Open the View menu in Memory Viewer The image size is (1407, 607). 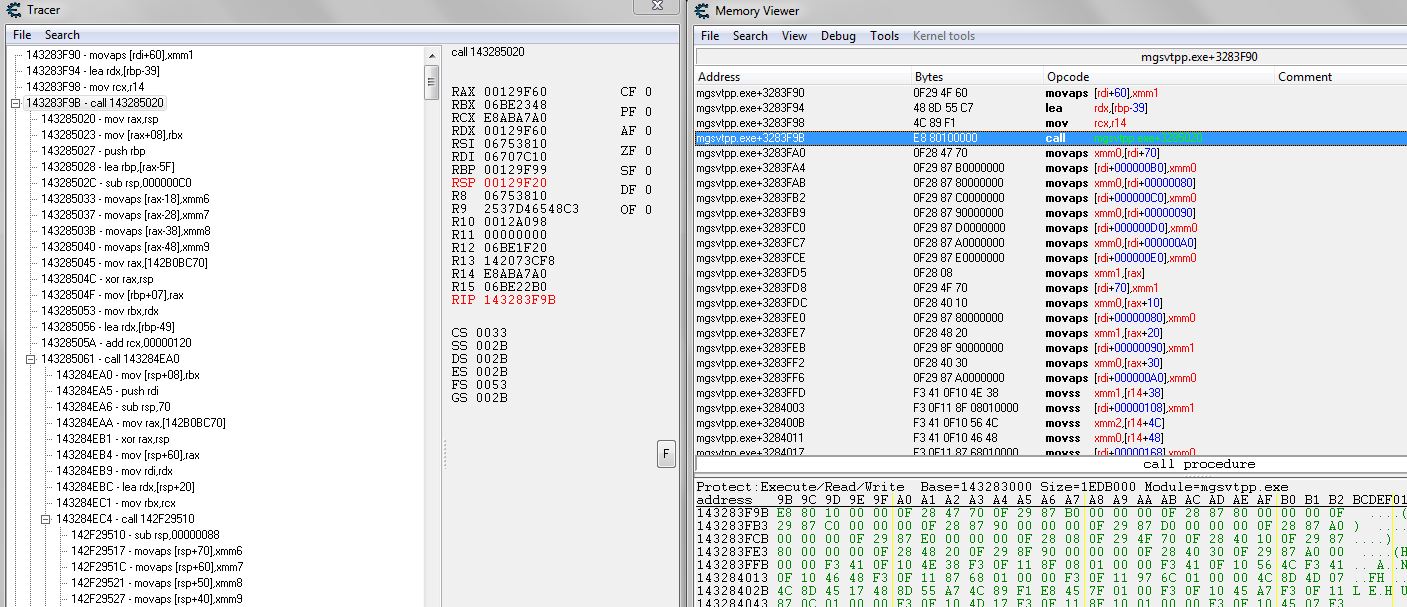coord(794,36)
